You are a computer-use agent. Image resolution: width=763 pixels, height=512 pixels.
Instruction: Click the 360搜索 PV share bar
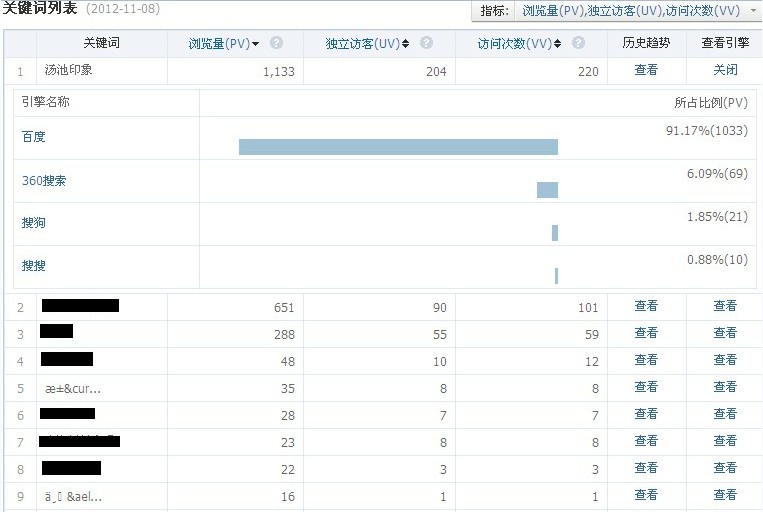(547, 190)
